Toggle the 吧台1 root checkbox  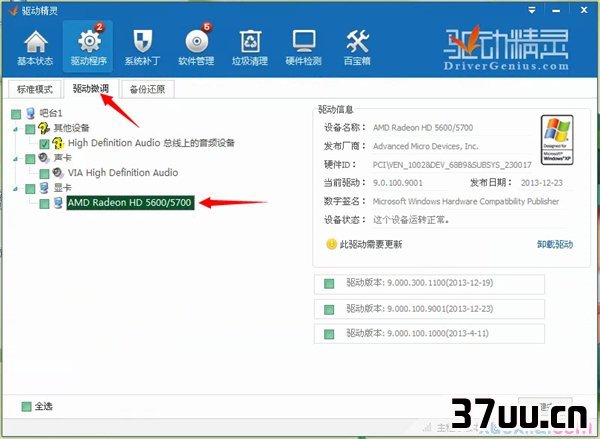click(x=16, y=114)
